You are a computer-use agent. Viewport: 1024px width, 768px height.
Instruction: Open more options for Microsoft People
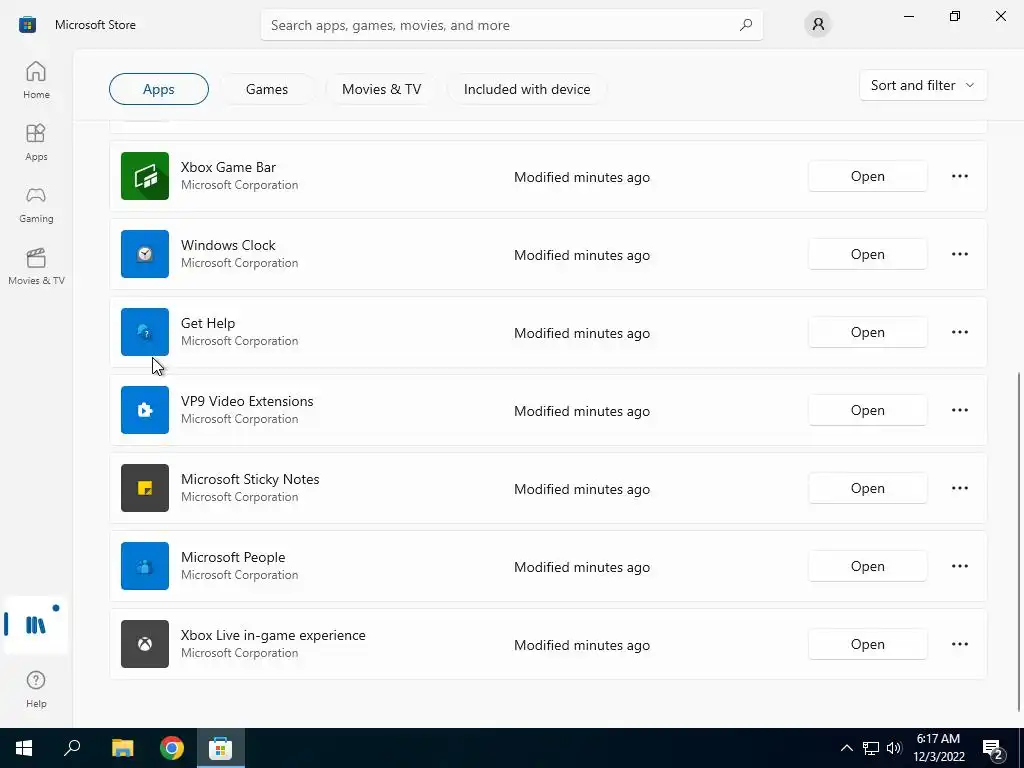pos(960,566)
